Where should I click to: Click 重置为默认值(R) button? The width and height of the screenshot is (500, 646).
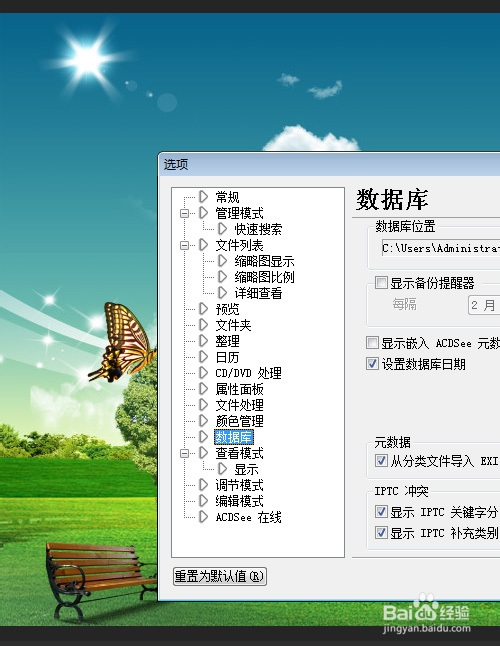[x=220, y=576]
